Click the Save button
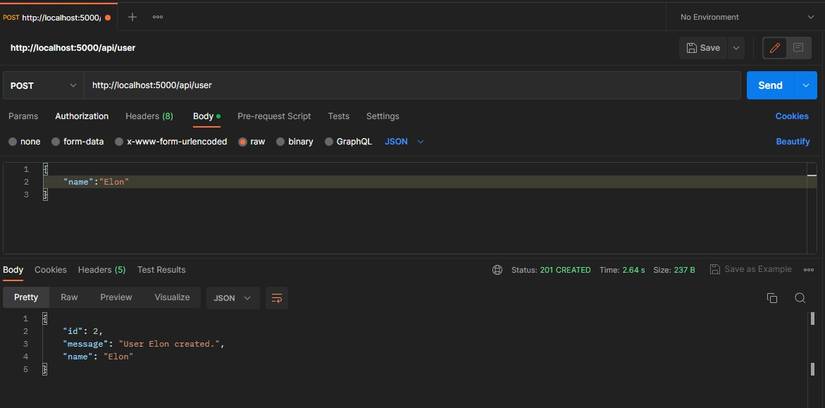Image resolution: width=825 pixels, height=408 pixels. 703,48
